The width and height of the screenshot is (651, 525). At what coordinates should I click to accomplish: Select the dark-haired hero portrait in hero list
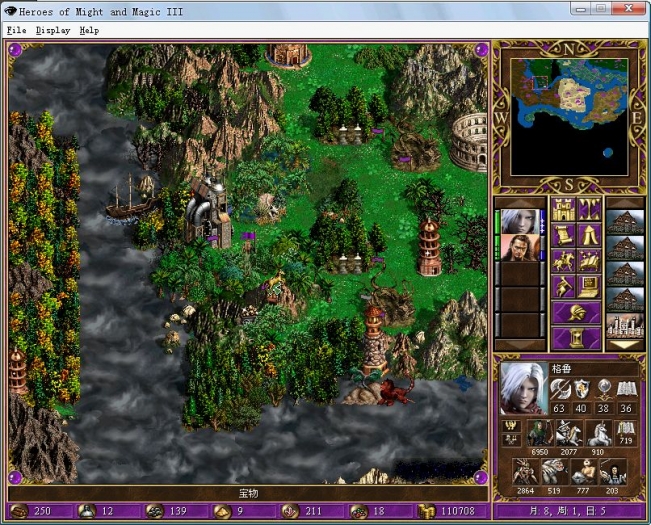pos(520,248)
